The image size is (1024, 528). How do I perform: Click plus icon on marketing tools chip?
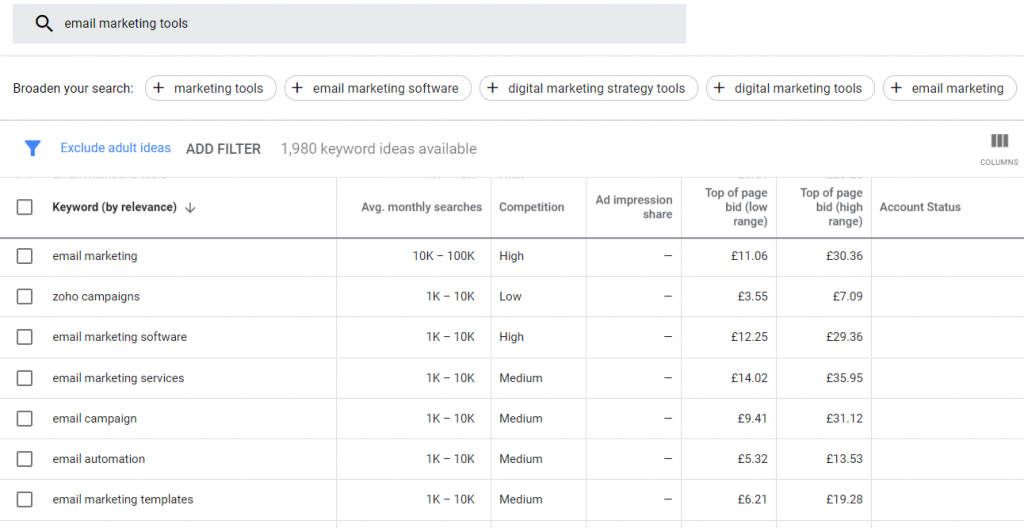click(x=159, y=88)
